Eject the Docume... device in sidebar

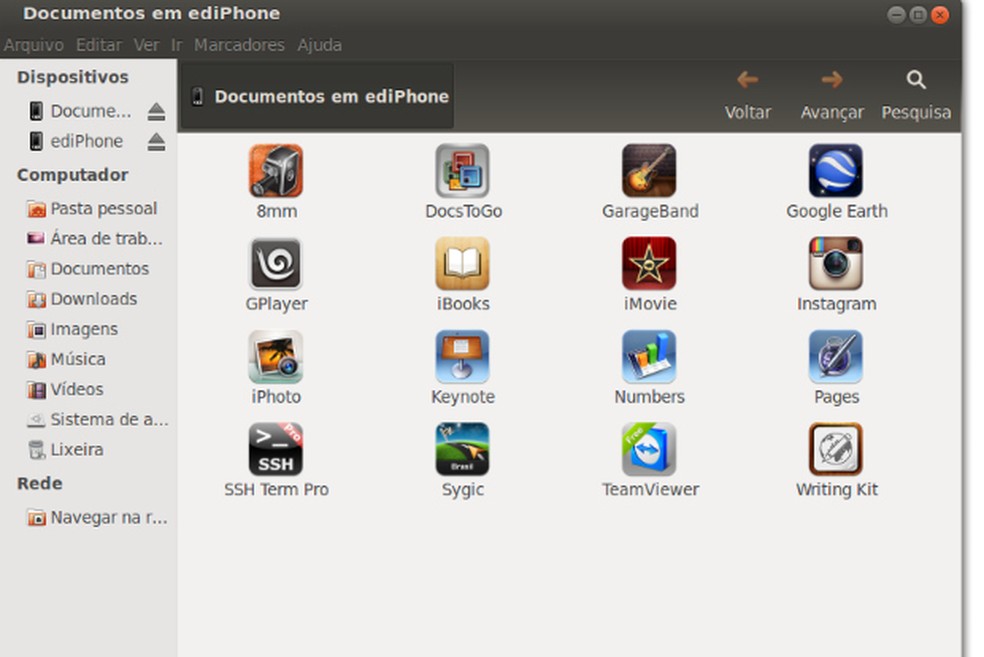click(x=156, y=111)
